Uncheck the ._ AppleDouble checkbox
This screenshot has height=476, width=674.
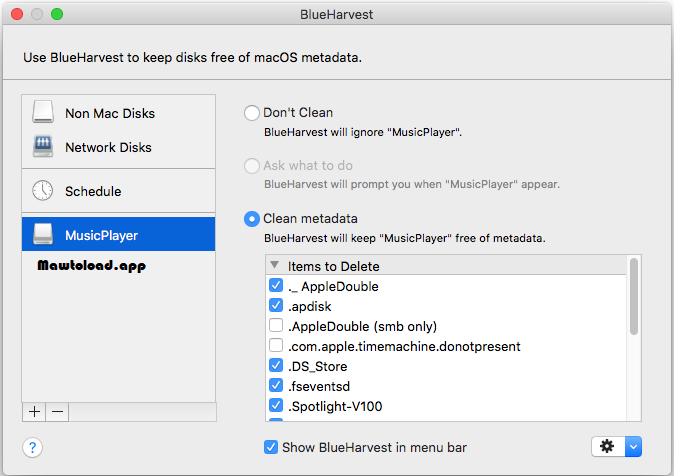[276, 285]
